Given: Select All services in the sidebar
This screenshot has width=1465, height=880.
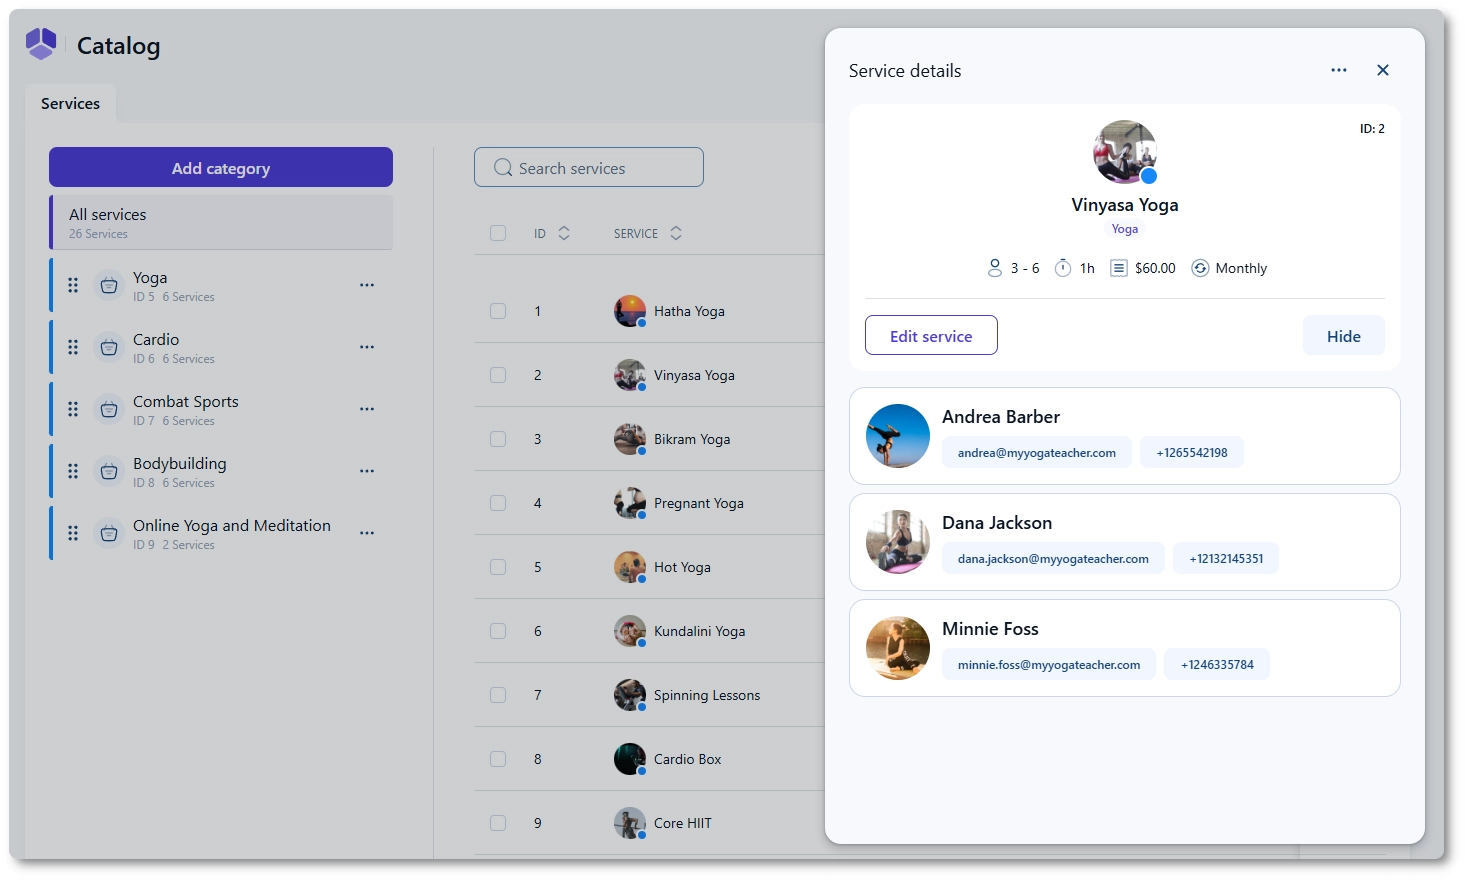Looking at the screenshot, I should pyautogui.click(x=222, y=222).
